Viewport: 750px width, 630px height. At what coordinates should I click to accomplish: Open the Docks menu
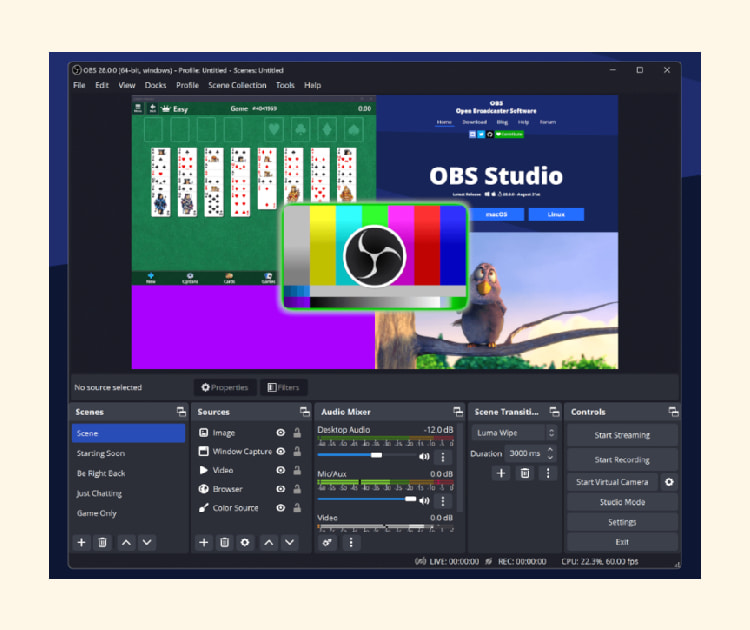click(155, 85)
